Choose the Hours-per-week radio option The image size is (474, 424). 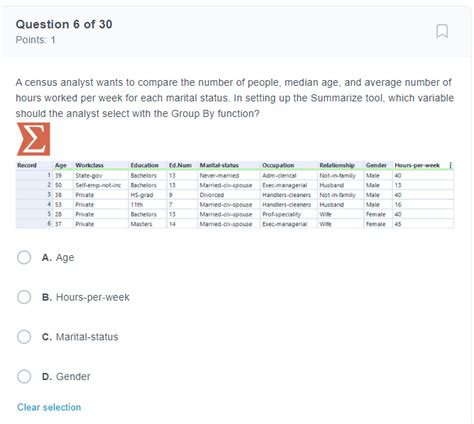(x=24, y=297)
